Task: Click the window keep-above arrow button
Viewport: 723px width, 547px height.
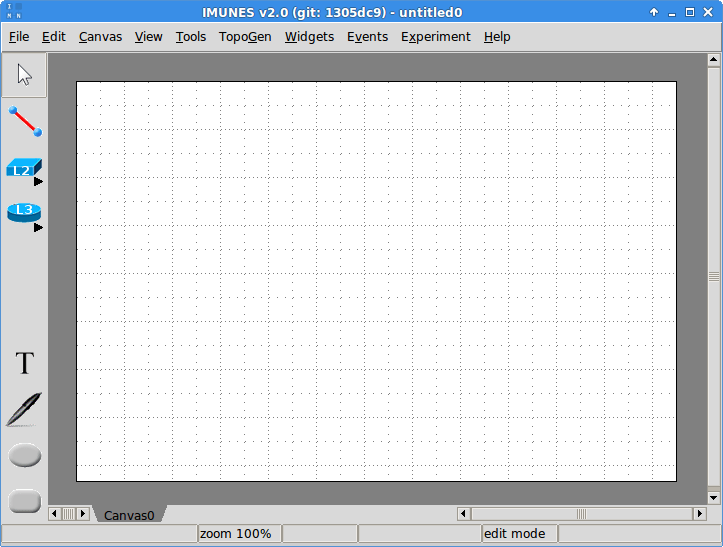Action: click(654, 12)
